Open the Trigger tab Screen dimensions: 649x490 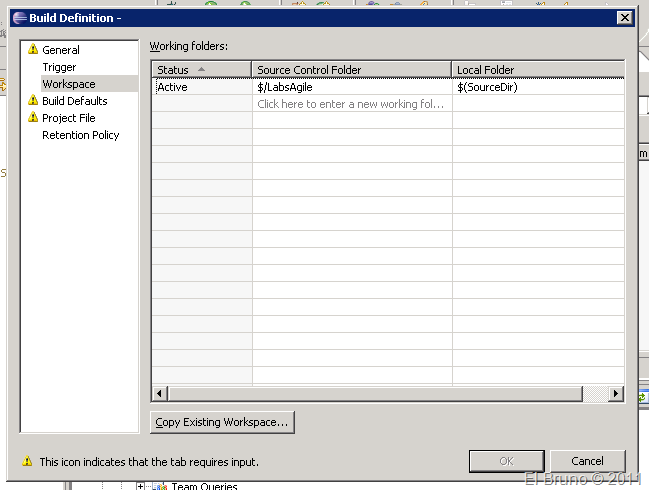coord(59,67)
